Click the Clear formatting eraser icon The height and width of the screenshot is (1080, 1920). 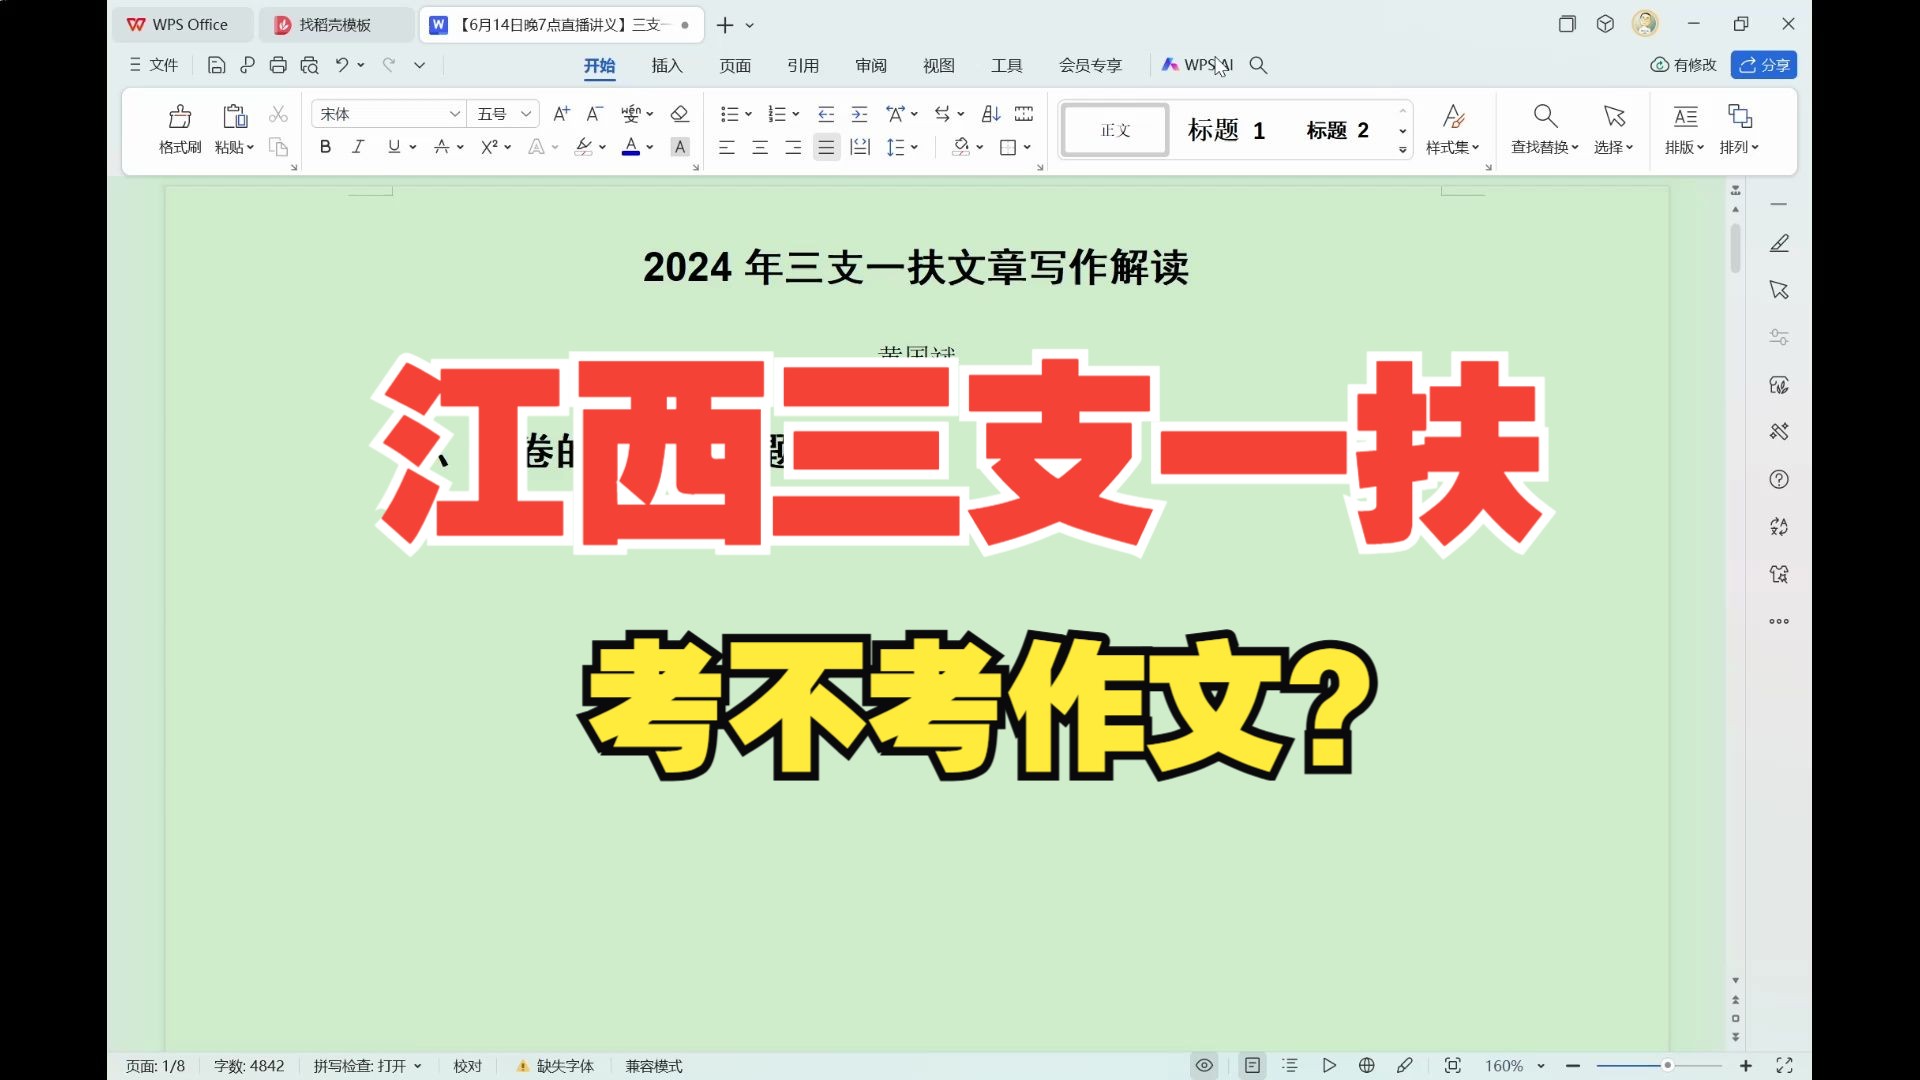(x=680, y=114)
